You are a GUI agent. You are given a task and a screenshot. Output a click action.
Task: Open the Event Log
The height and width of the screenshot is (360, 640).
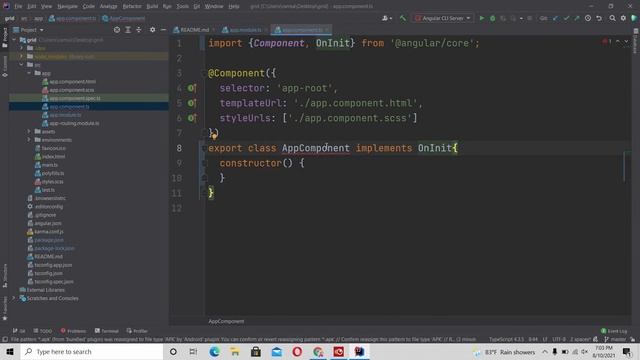(614, 331)
